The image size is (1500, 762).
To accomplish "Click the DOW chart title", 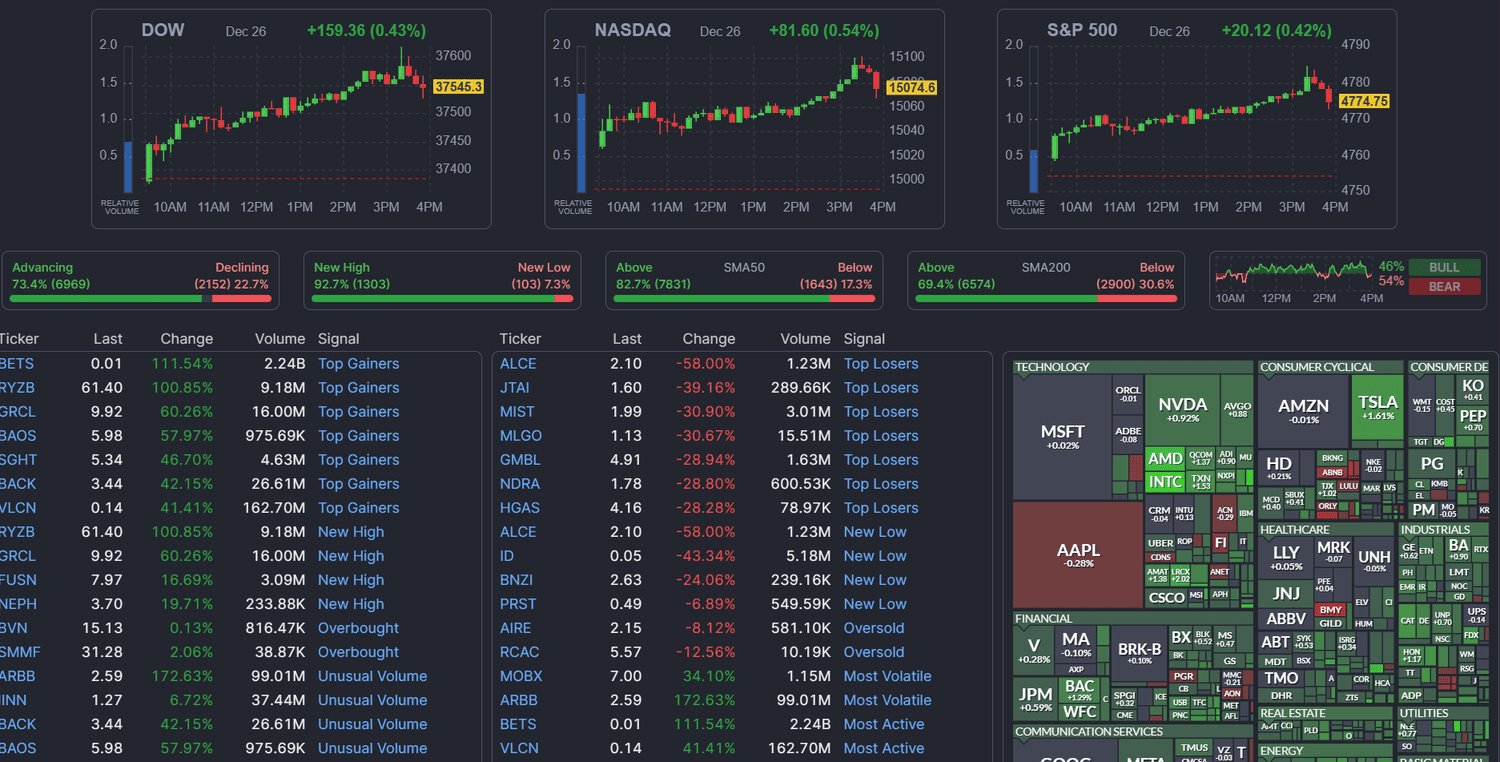I will 162,30.
